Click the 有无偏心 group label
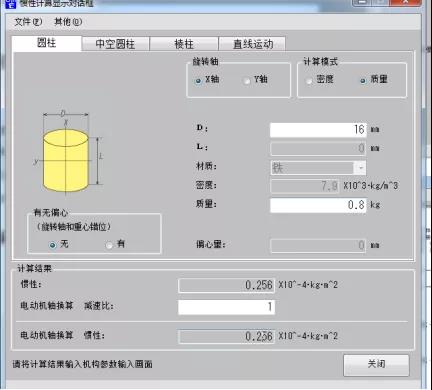Screen dimensions: 432x390 tap(51, 213)
